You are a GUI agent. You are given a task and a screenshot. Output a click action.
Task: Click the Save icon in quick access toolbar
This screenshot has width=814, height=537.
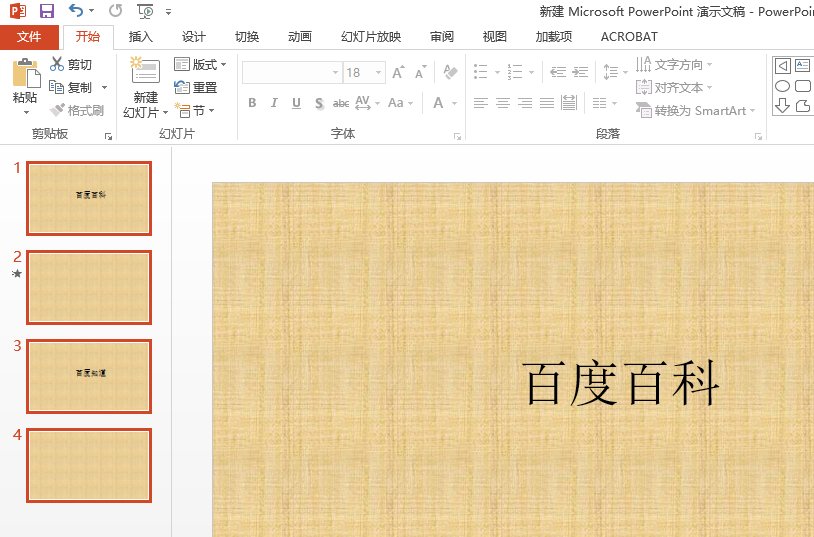click(x=47, y=11)
